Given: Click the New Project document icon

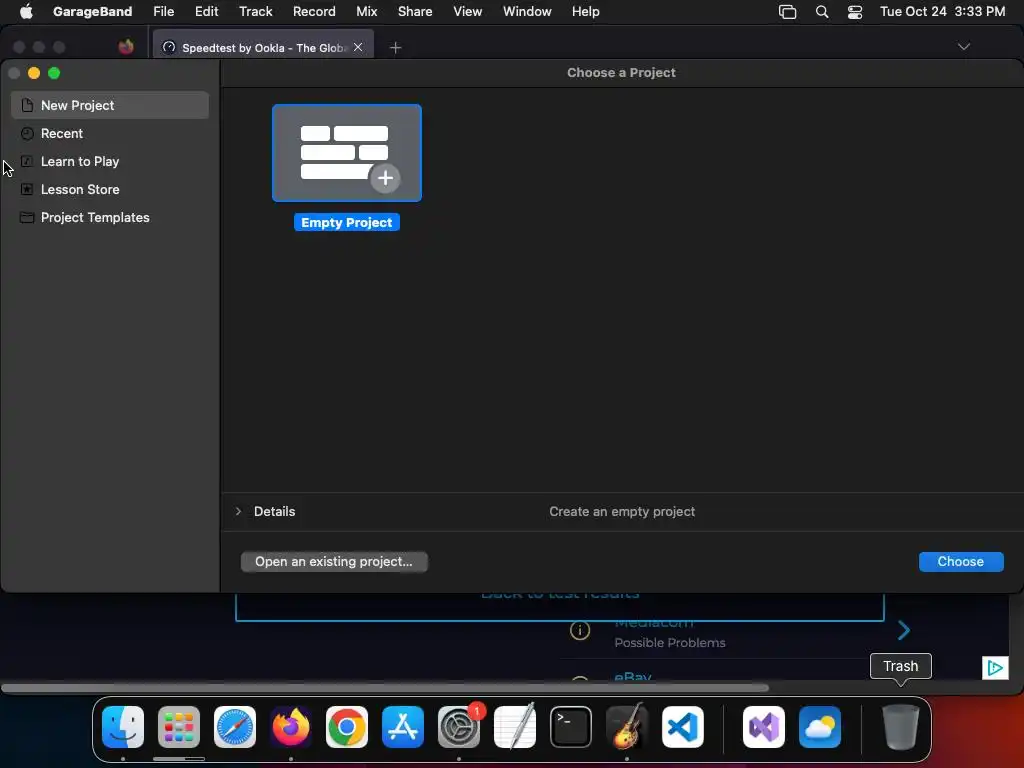Looking at the screenshot, I should [x=27, y=105].
